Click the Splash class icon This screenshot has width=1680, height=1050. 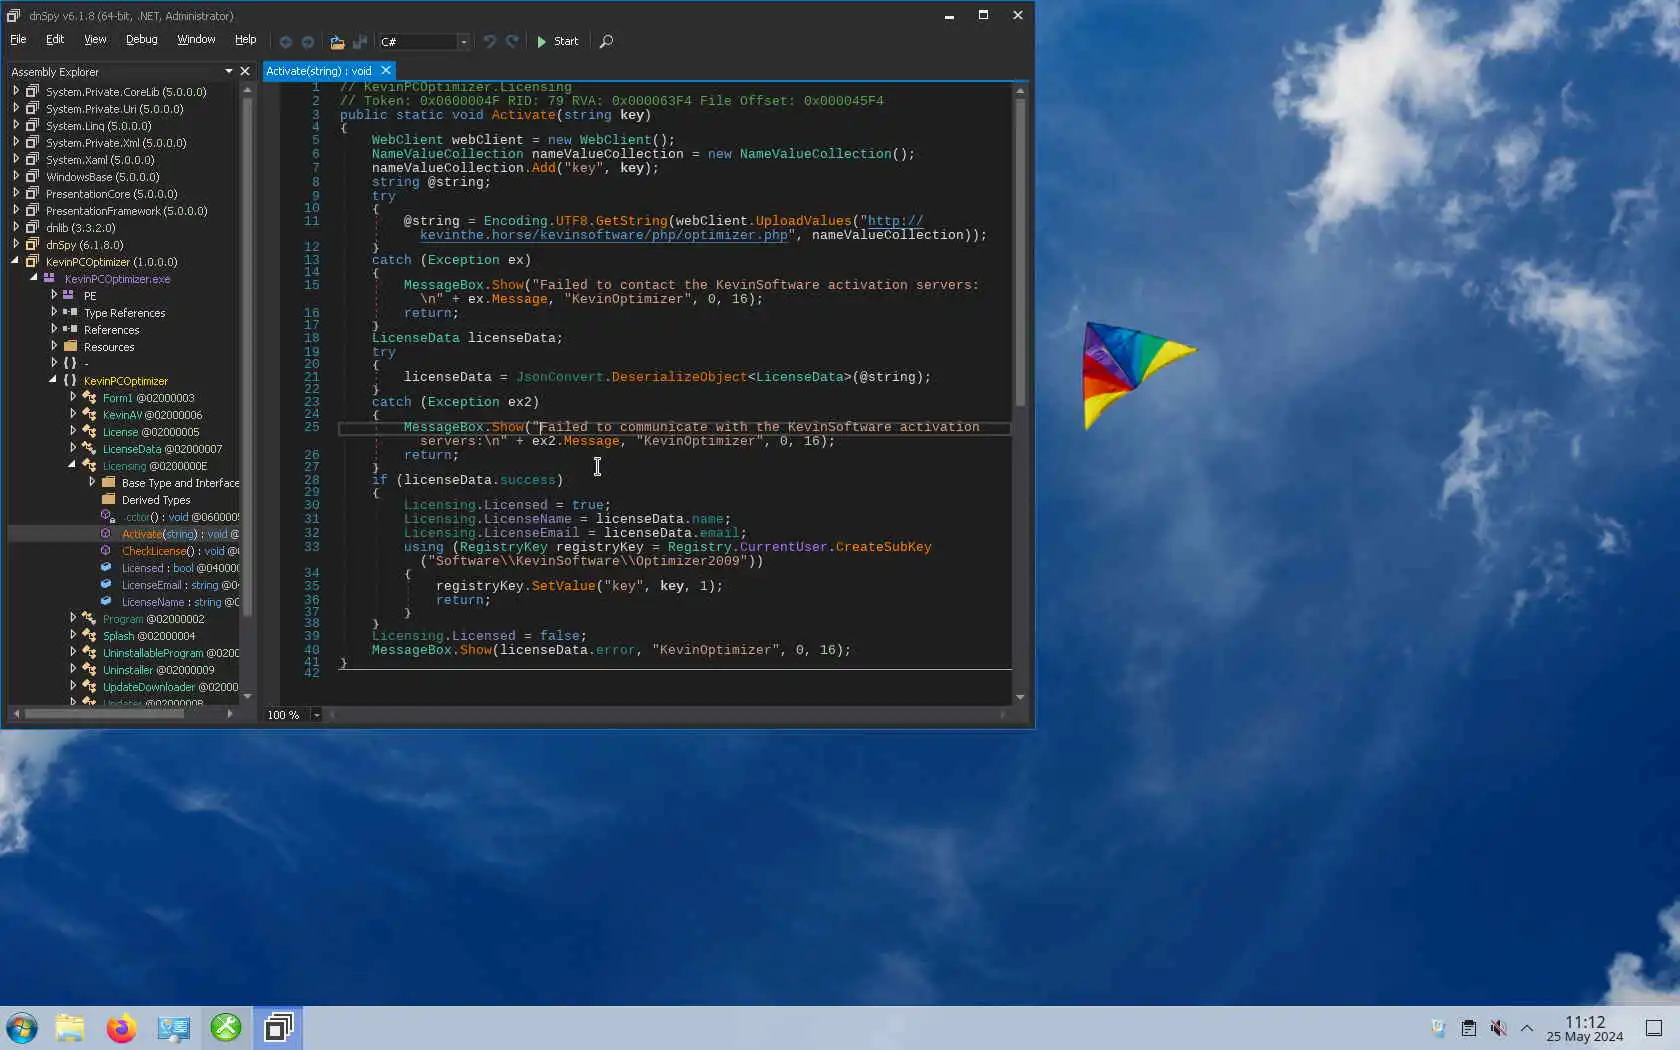click(89, 635)
